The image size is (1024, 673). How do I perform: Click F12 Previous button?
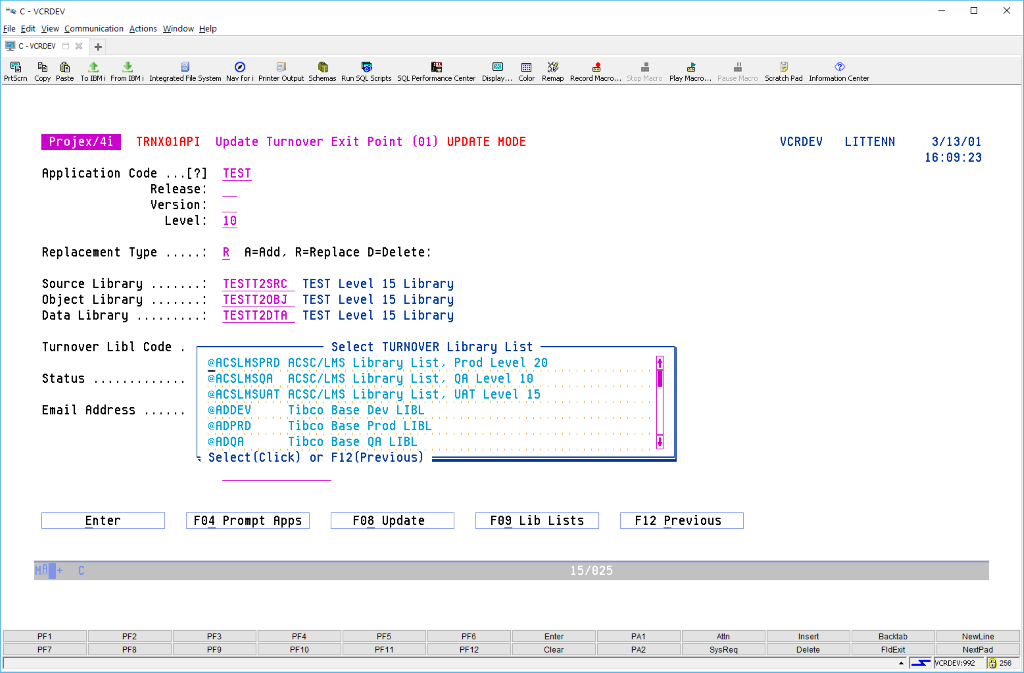coord(682,520)
